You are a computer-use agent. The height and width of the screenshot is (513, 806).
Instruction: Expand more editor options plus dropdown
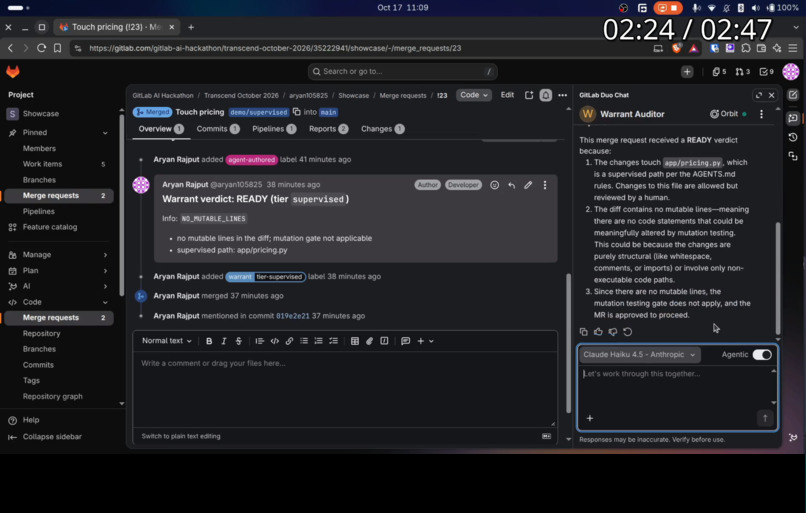coord(425,341)
